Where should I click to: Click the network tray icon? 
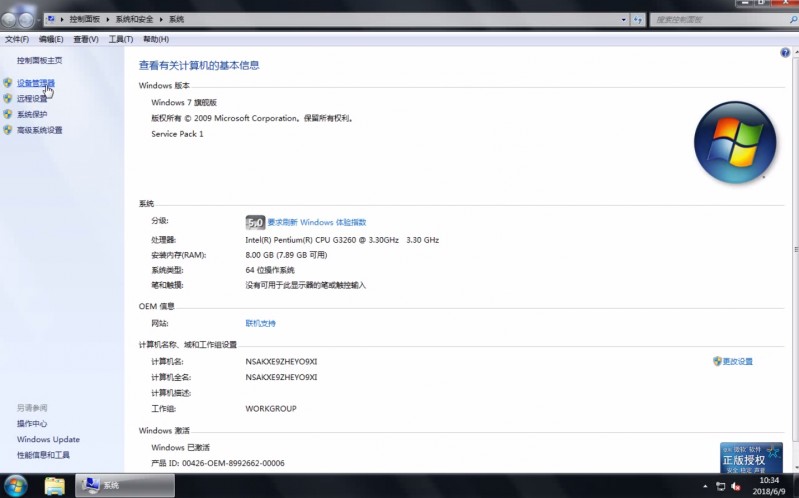coord(721,487)
